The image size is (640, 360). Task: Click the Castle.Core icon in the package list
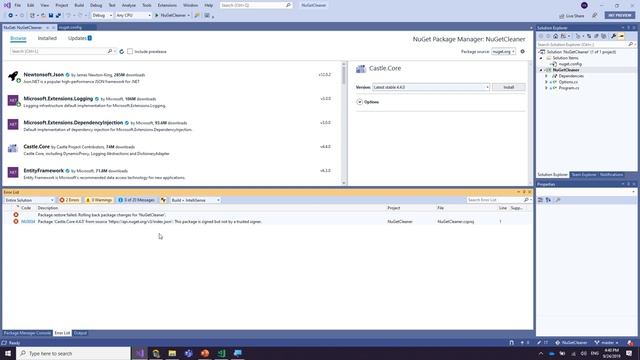click(13, 148)
